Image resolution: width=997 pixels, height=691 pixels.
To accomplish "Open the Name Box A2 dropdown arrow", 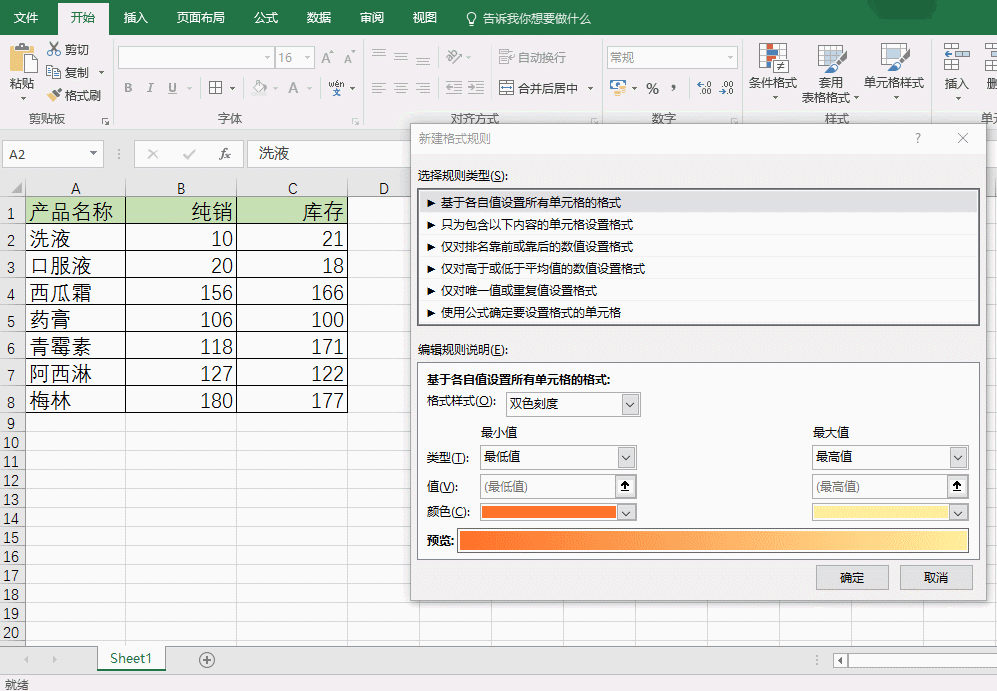I will click(x=93, y=153).
